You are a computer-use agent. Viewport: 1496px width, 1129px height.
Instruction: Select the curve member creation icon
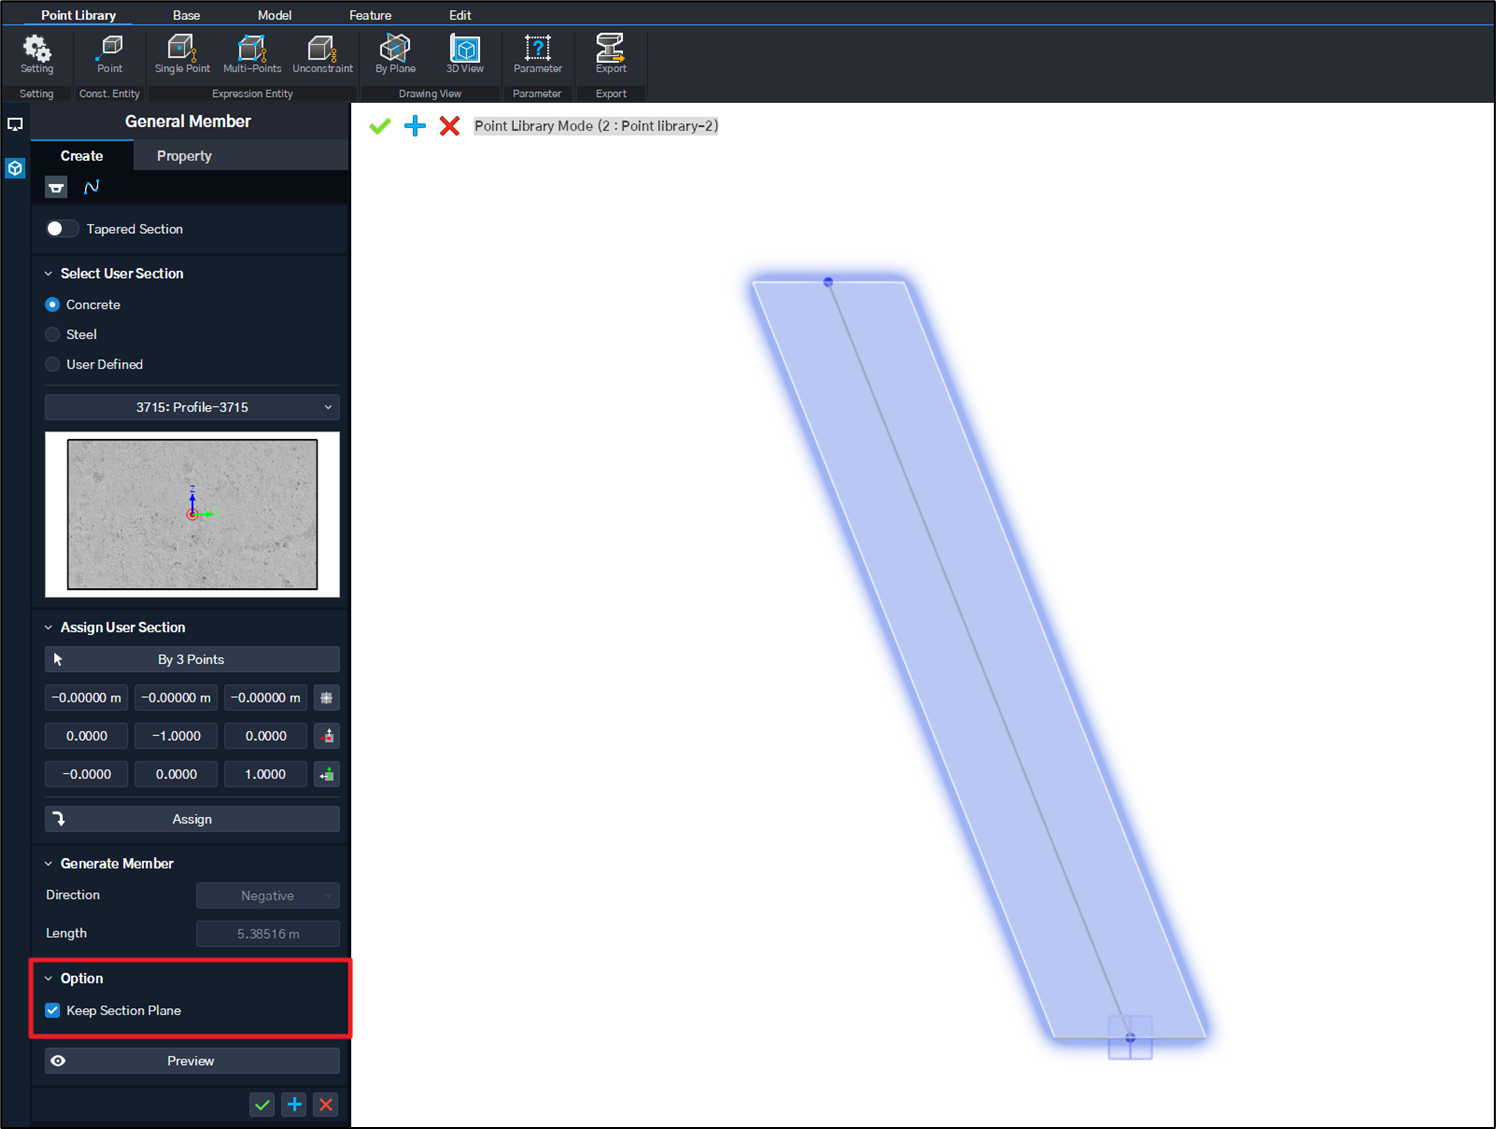pyautogui.click(x=92, y=187)
